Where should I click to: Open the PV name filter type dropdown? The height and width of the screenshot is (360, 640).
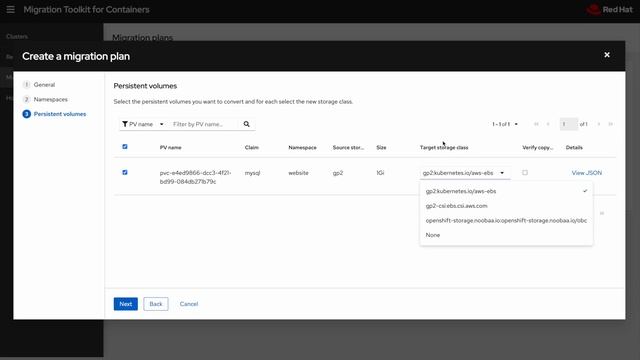[143, 124]
